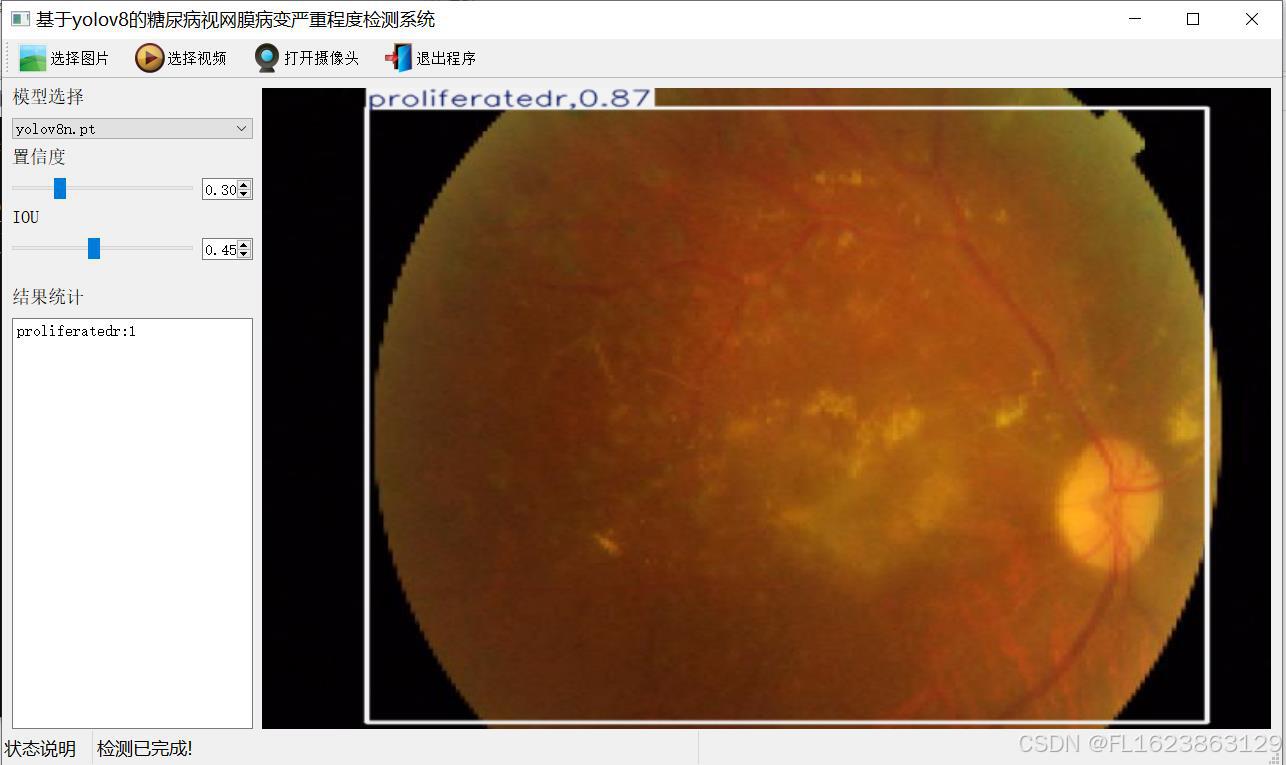Maximize the application window
Screen dimensions: 1286x765
point(1192,19)
